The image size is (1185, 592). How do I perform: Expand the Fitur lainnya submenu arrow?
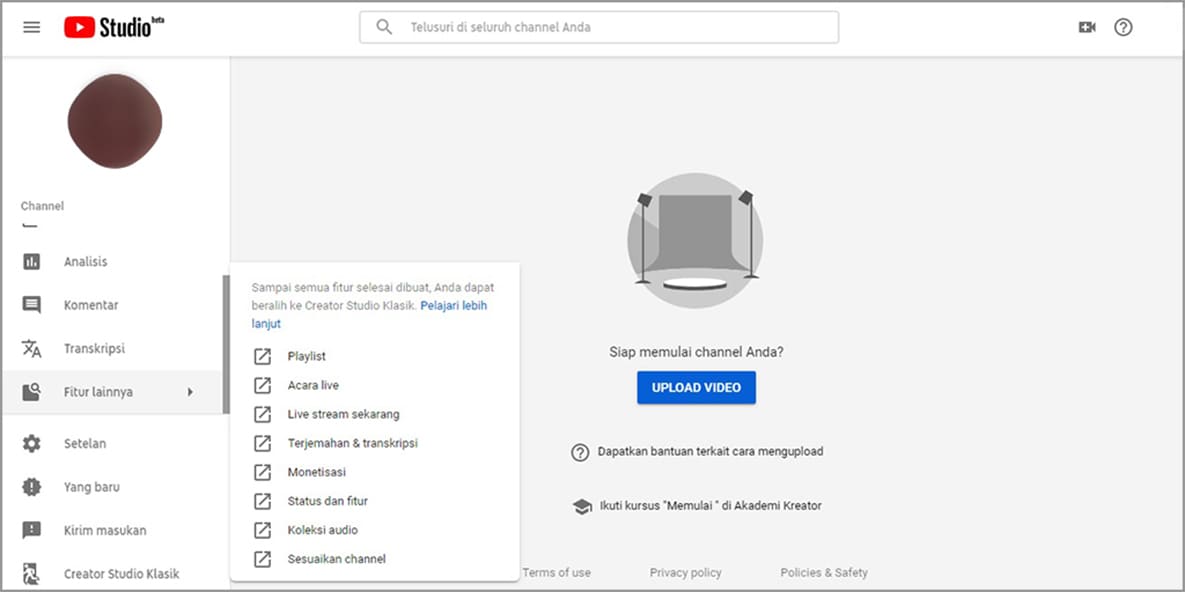click(190, 392)
